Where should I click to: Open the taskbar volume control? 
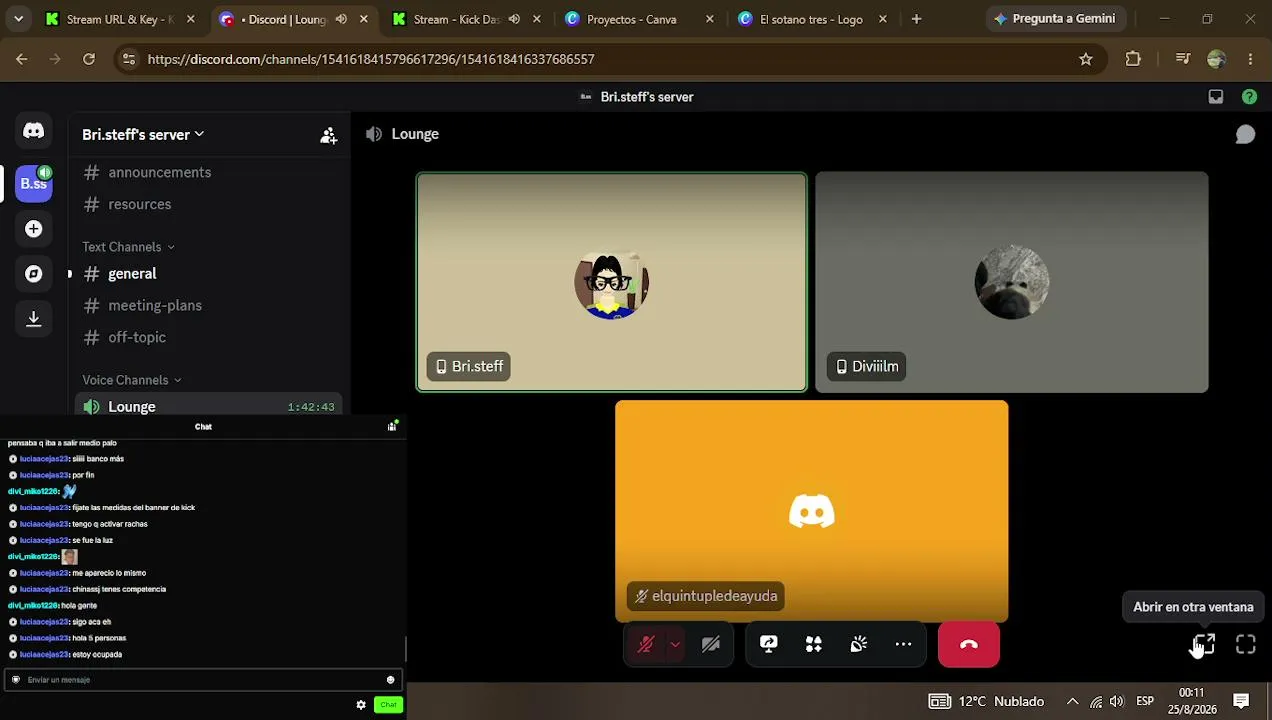[x=1117, y=701]
